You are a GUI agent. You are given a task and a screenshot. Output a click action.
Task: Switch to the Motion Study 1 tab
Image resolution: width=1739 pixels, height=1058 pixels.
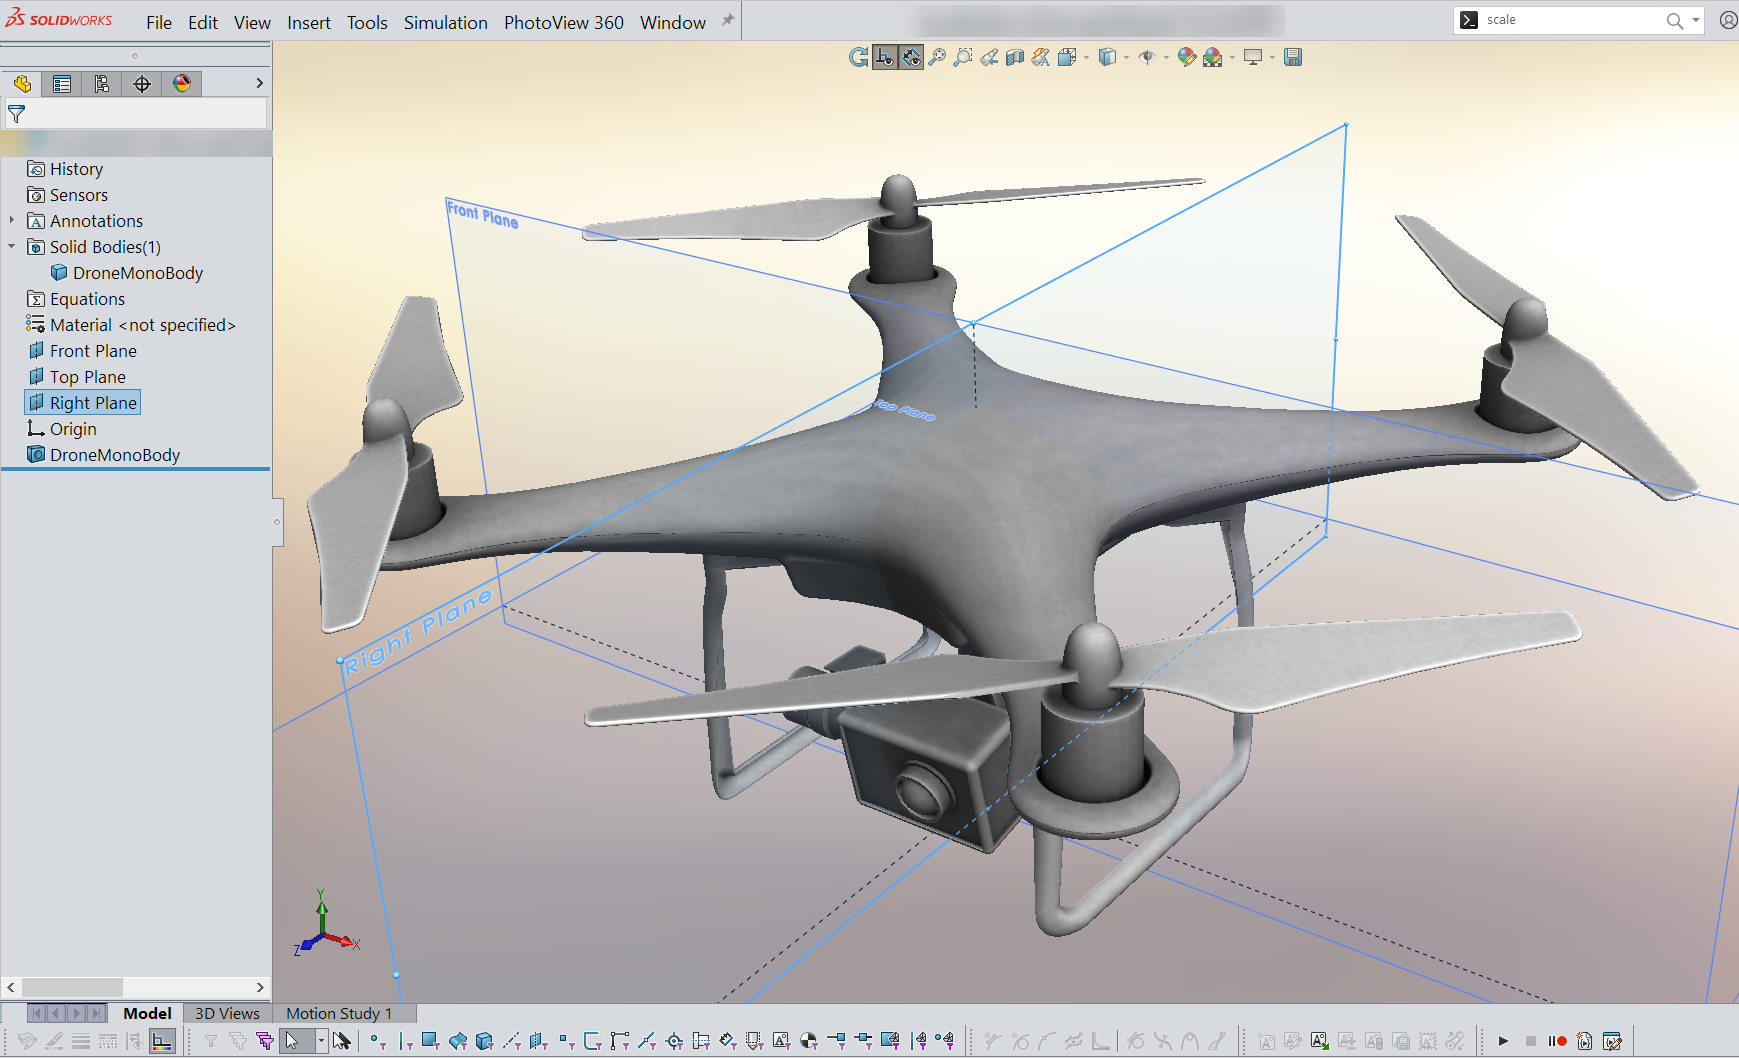coord(339,1013)
